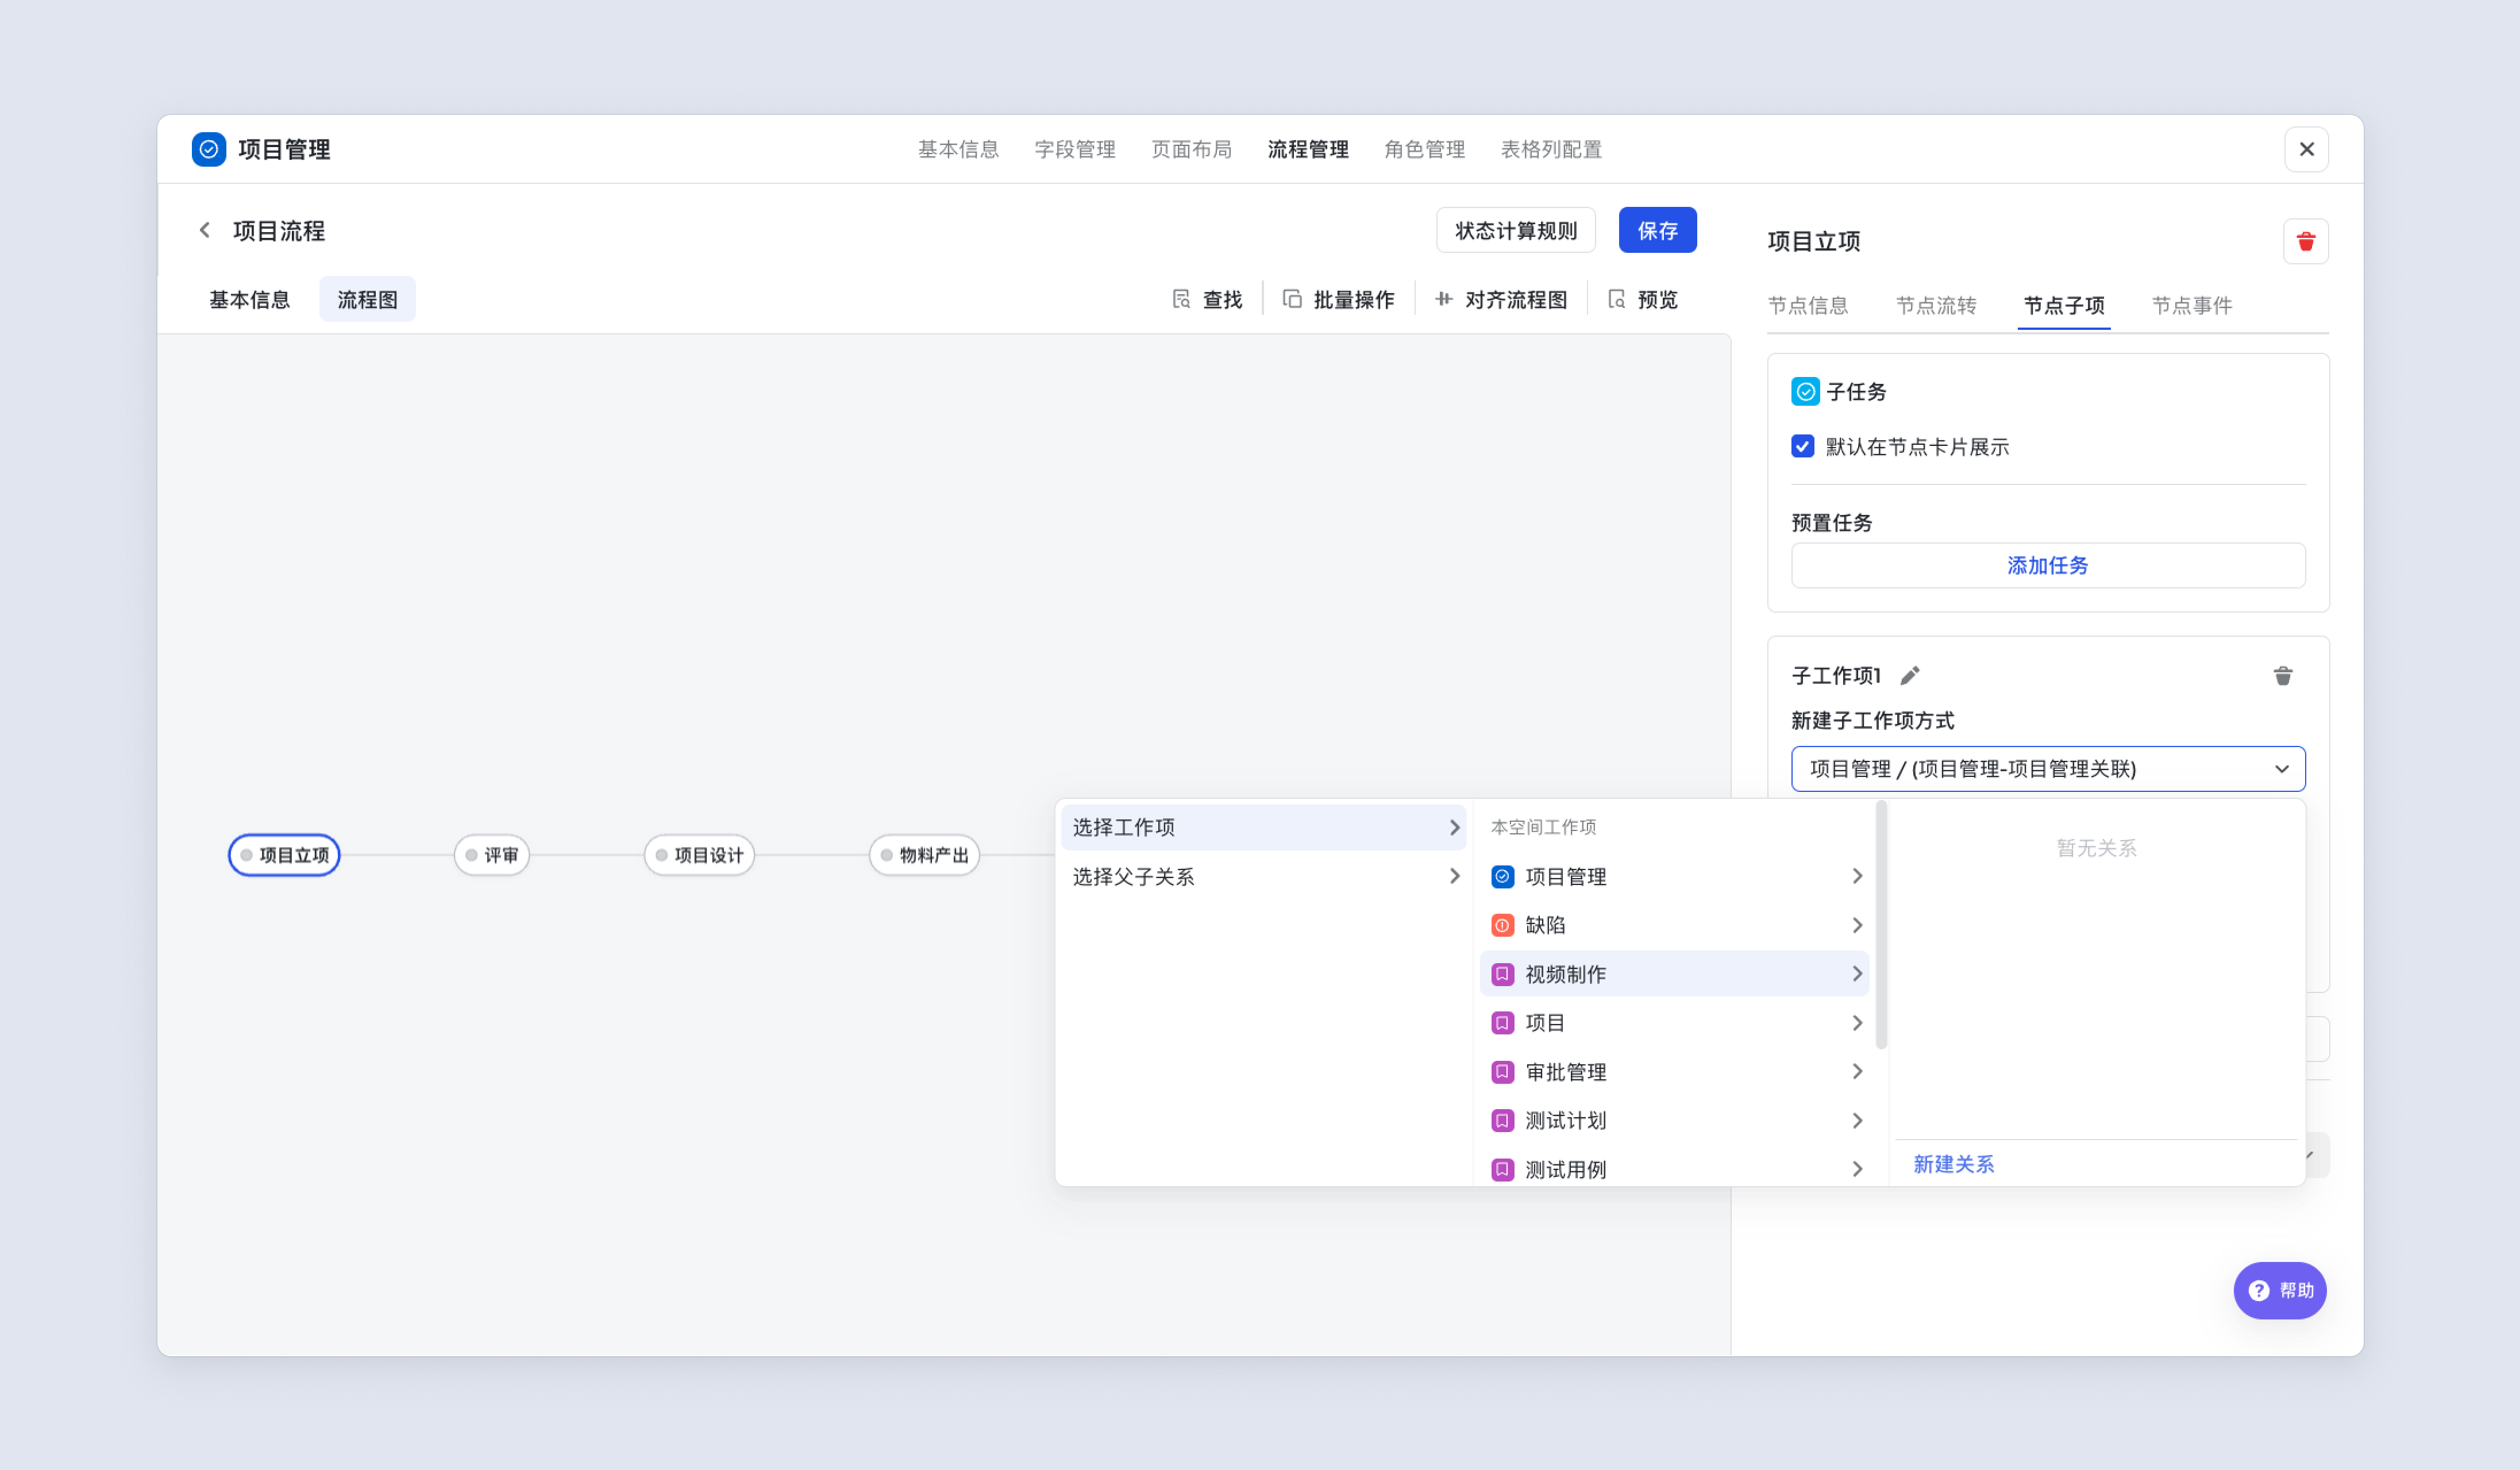Switch to the 节点事件 tab
Viewport: 2520px width, 1470px height.
click(x=2192, y=305)
